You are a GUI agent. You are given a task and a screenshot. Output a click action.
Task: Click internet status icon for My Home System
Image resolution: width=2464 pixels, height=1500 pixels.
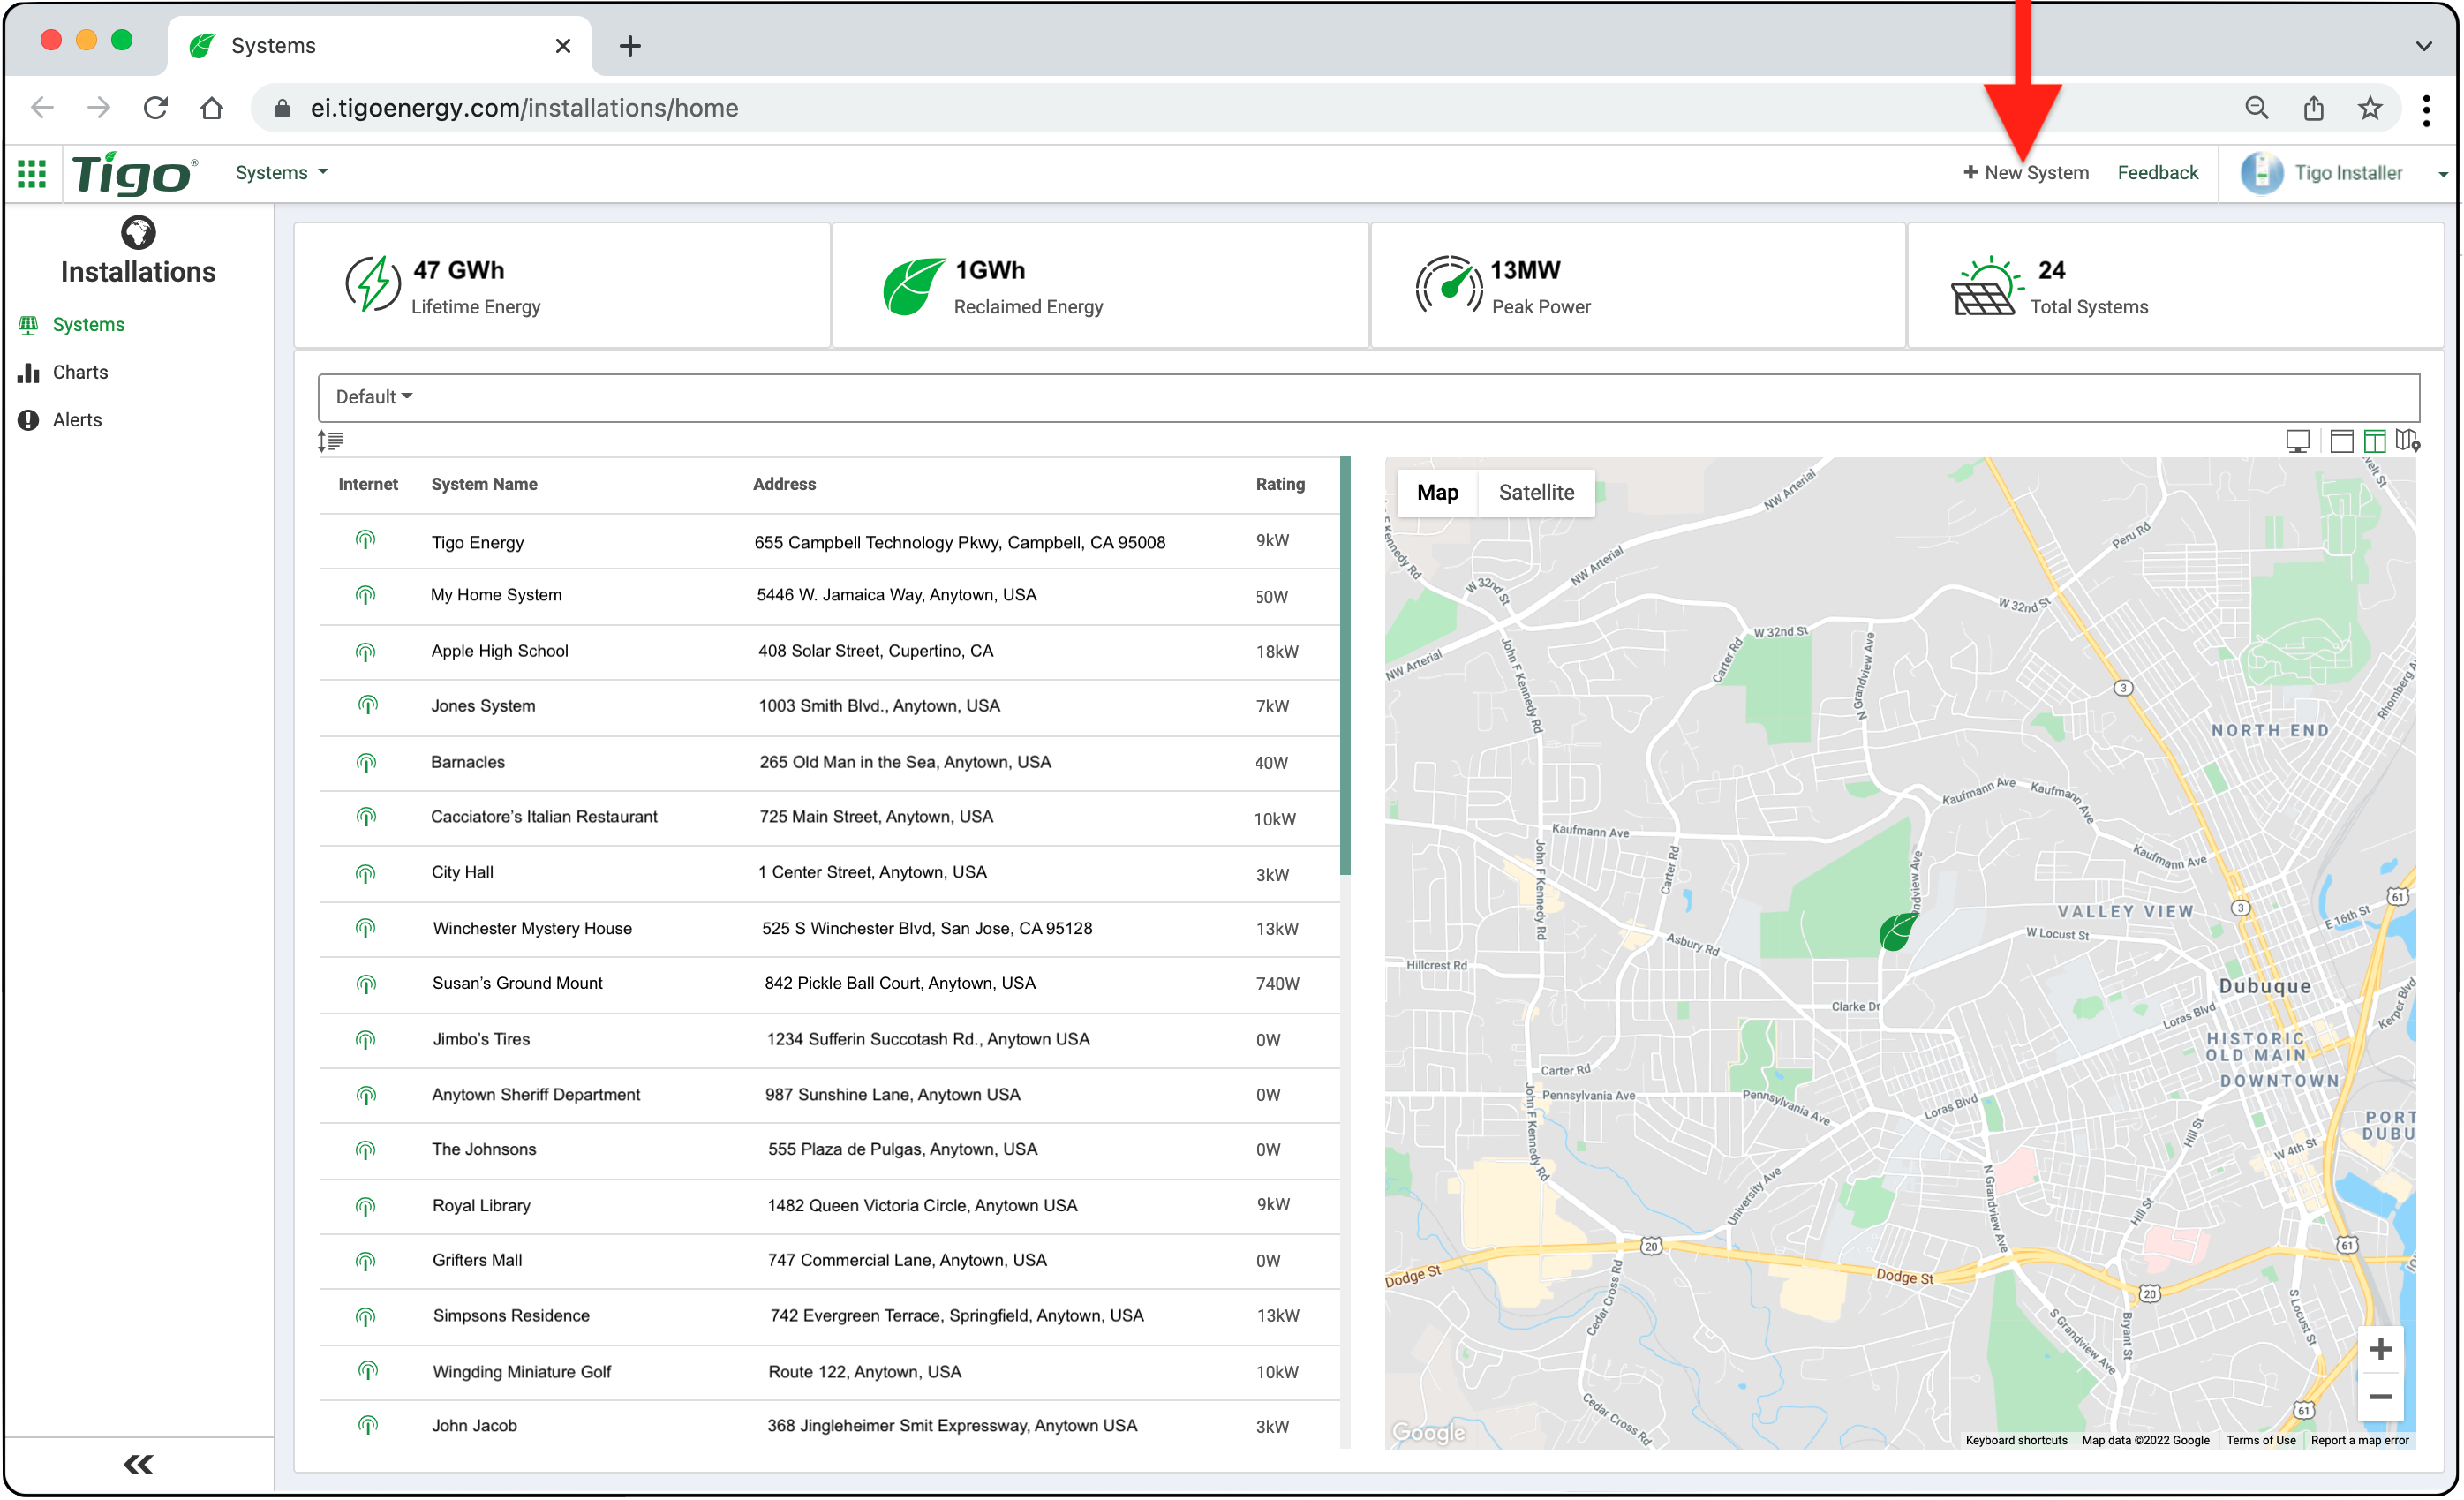365,595
